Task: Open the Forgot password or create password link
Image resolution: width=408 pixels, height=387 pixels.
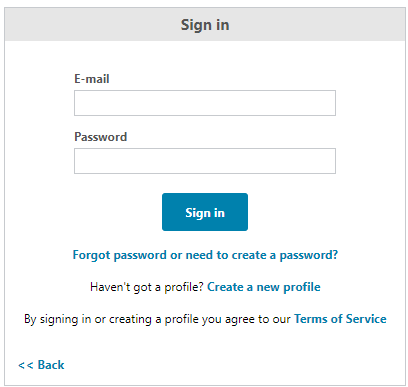Action: point(205,255)
